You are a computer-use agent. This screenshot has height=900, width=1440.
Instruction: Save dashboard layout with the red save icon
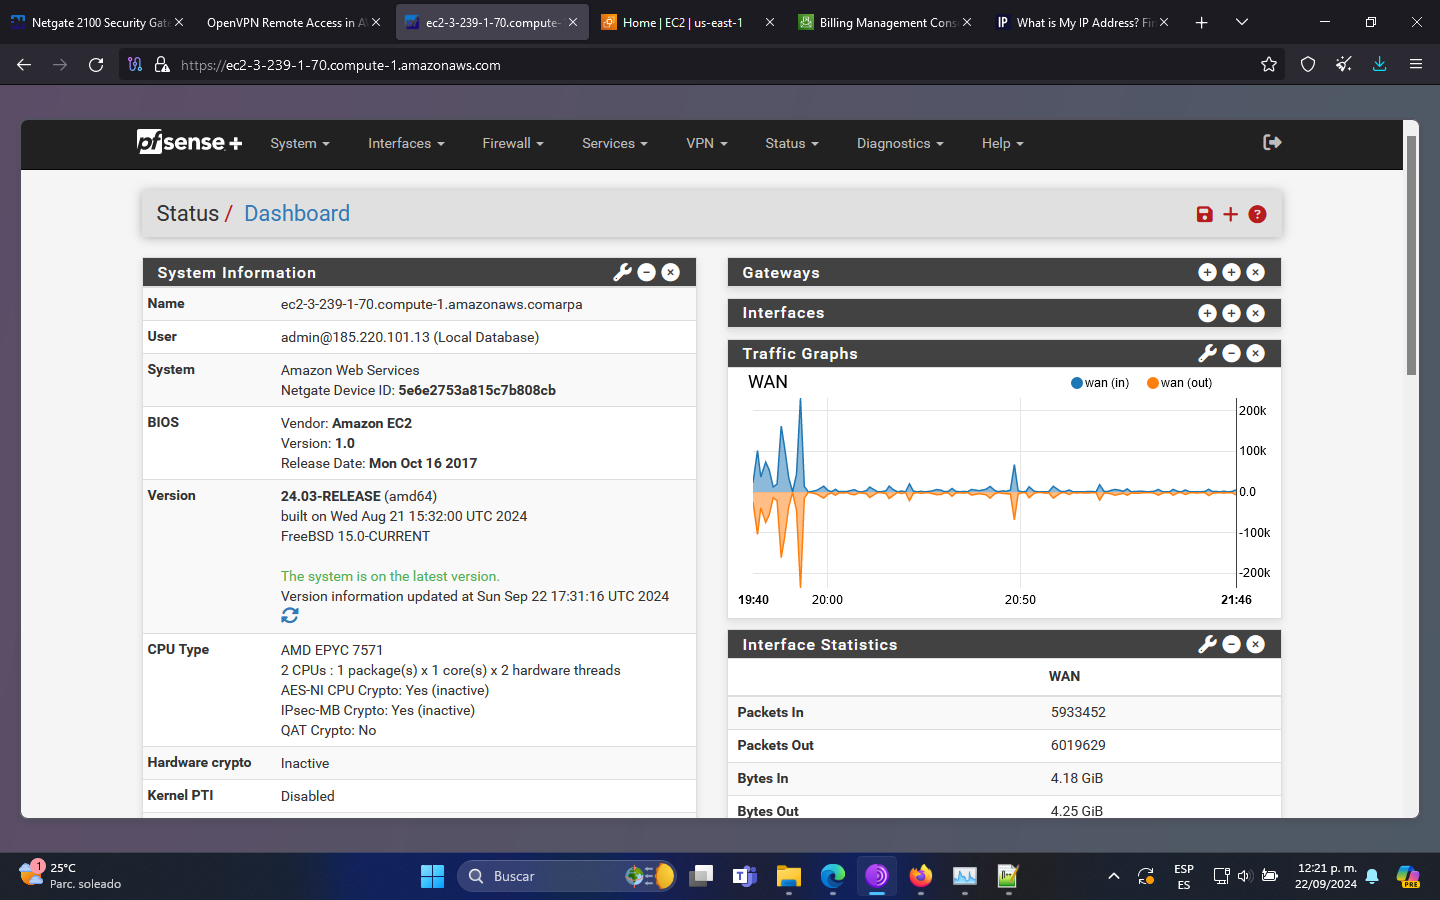[x=1204, y=214]
